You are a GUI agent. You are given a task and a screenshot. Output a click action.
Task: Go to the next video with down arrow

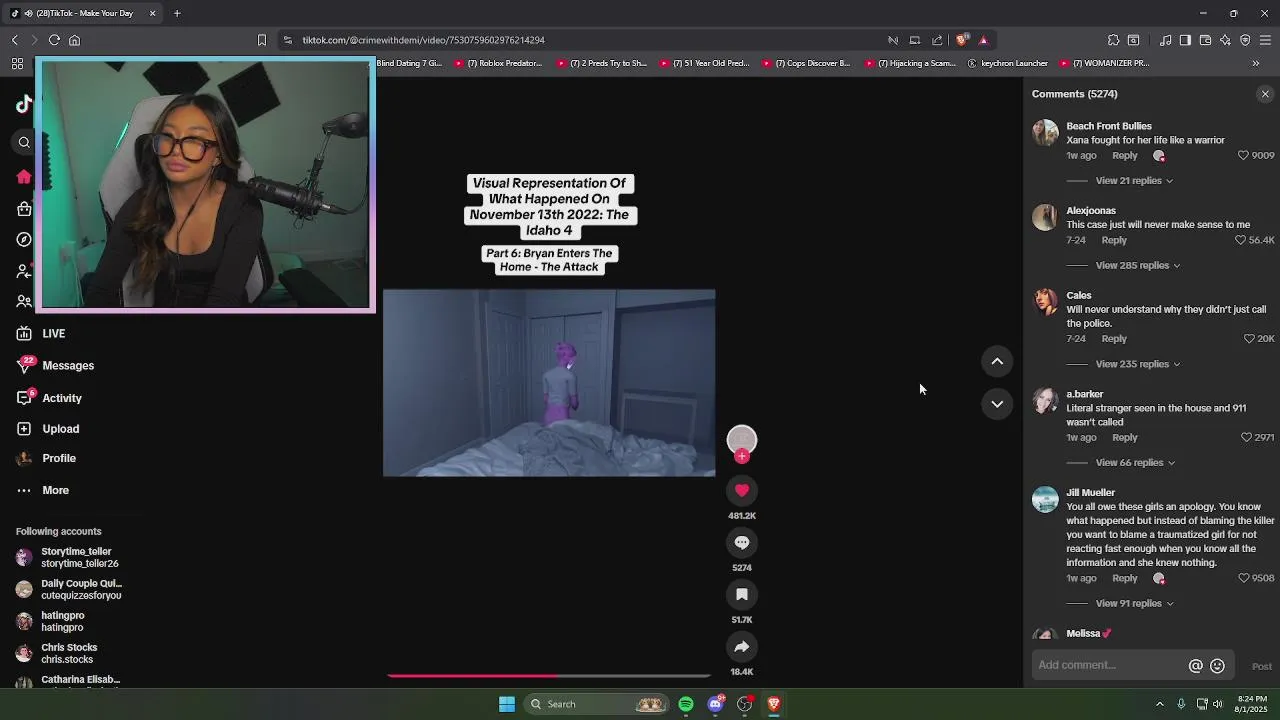(x=997, y=404)
